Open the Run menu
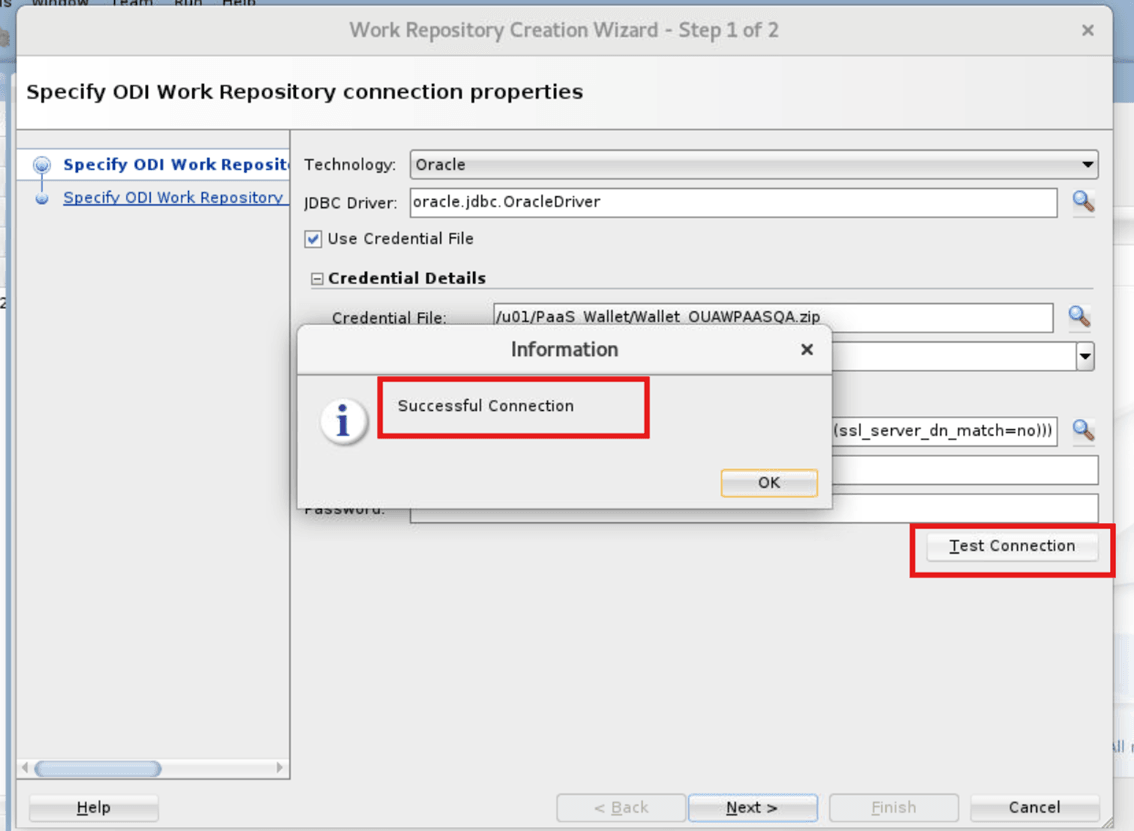 coord(187,4)
